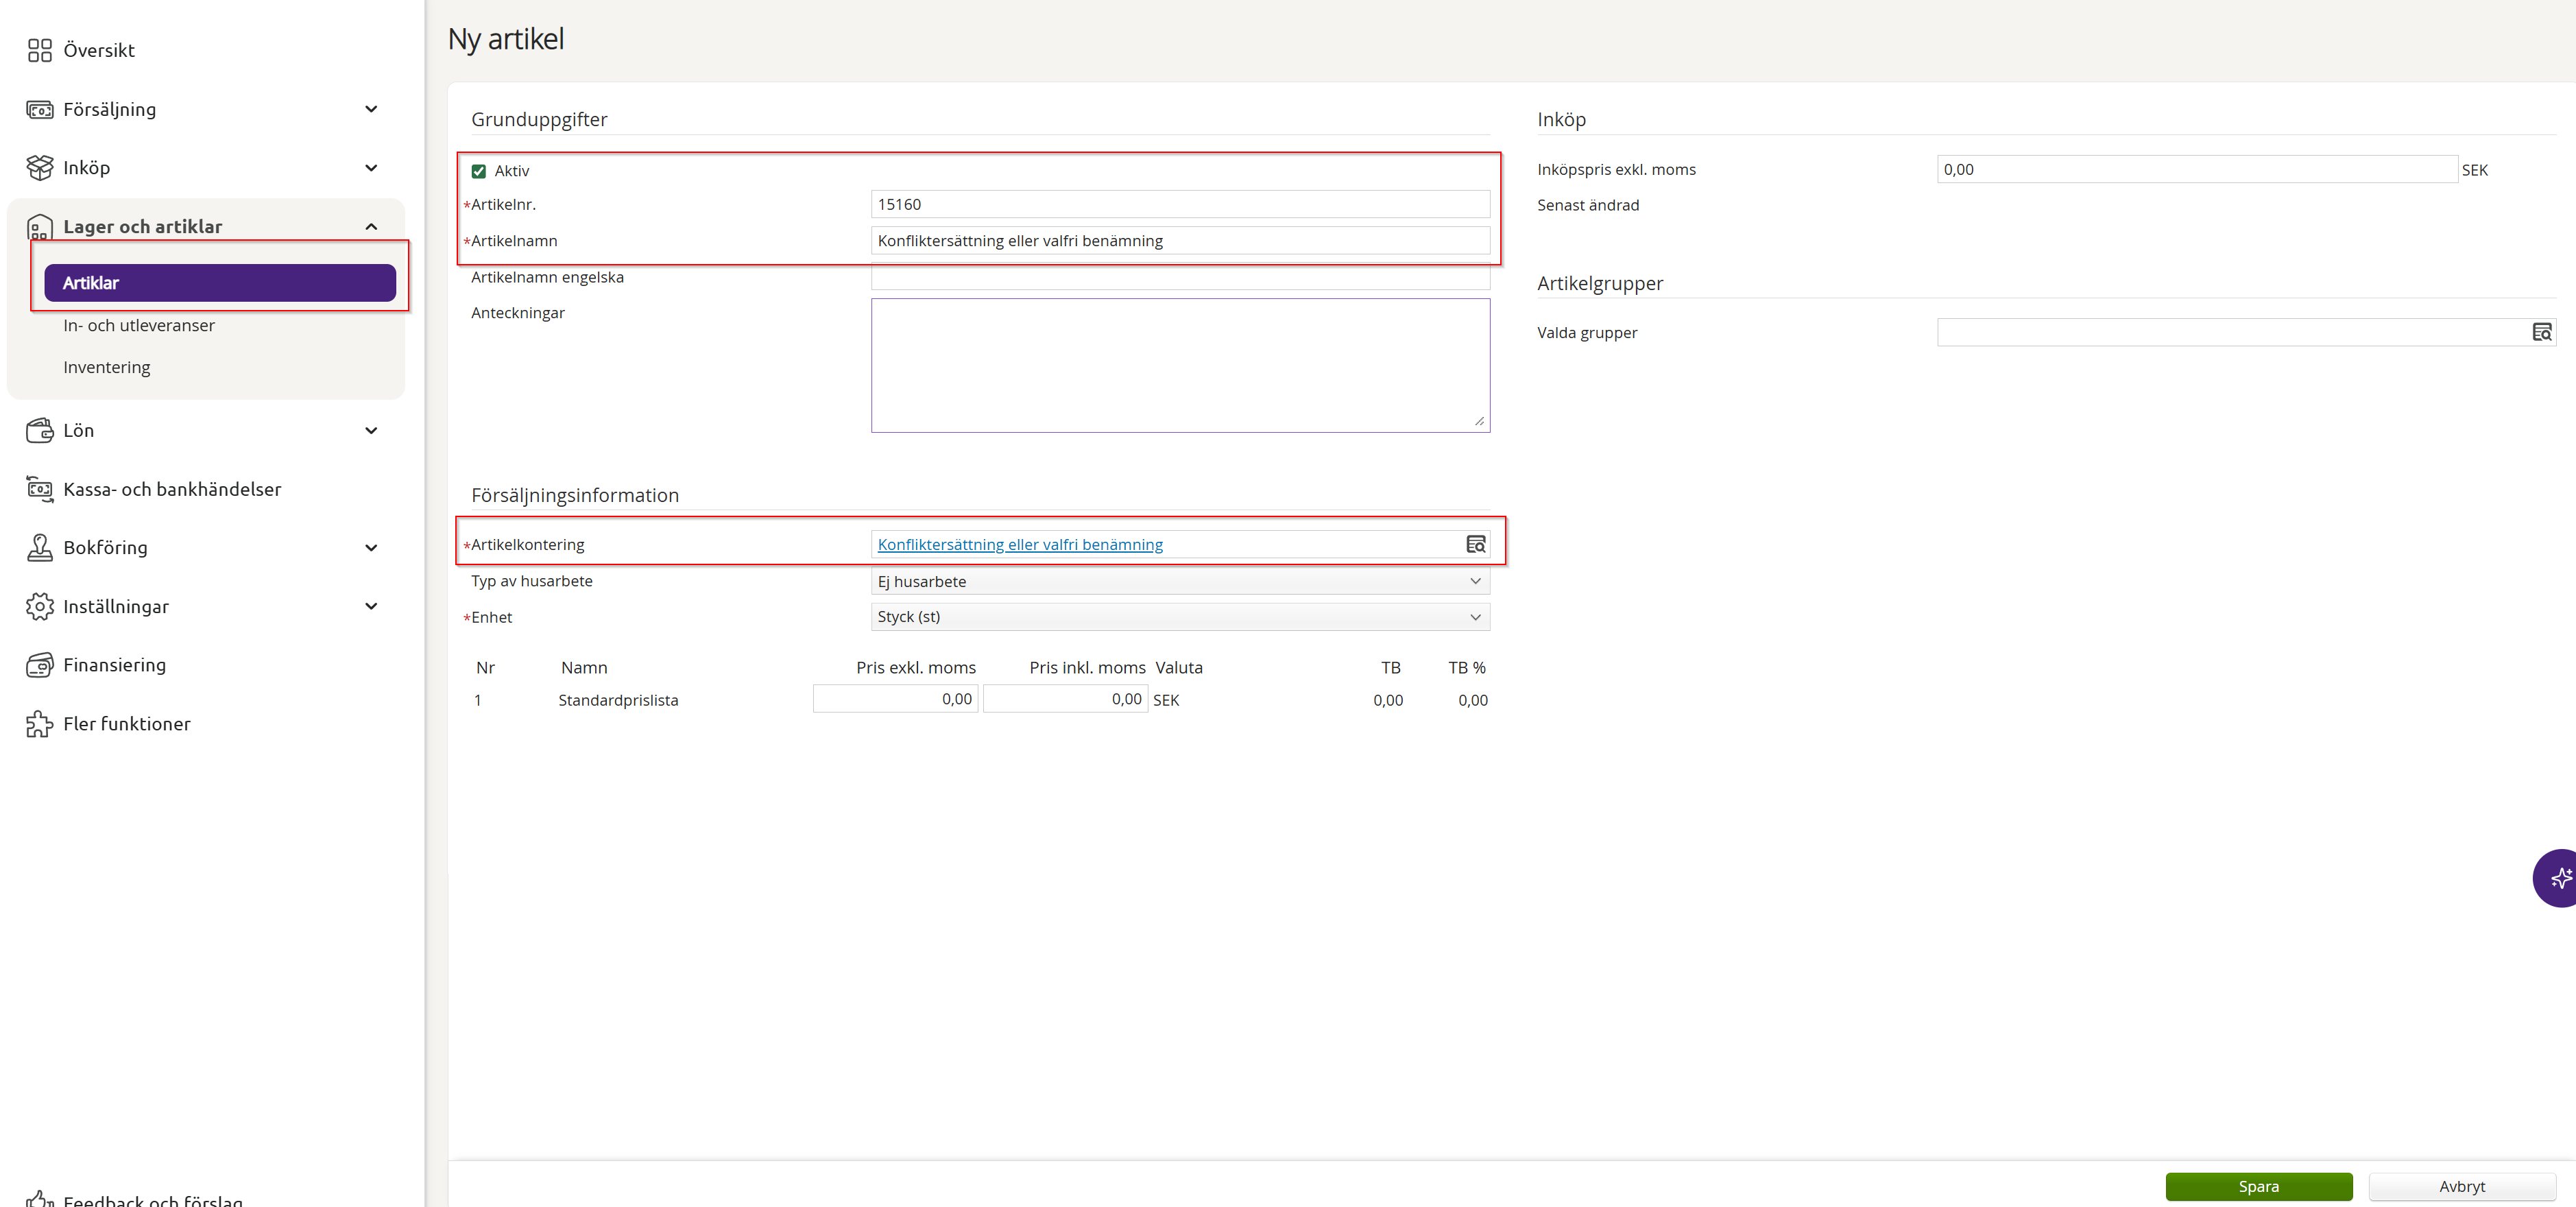This screenshot has width=2576, height=1207.
Task: Expand the Bokföring menu chevron
Action: point(371,548)
